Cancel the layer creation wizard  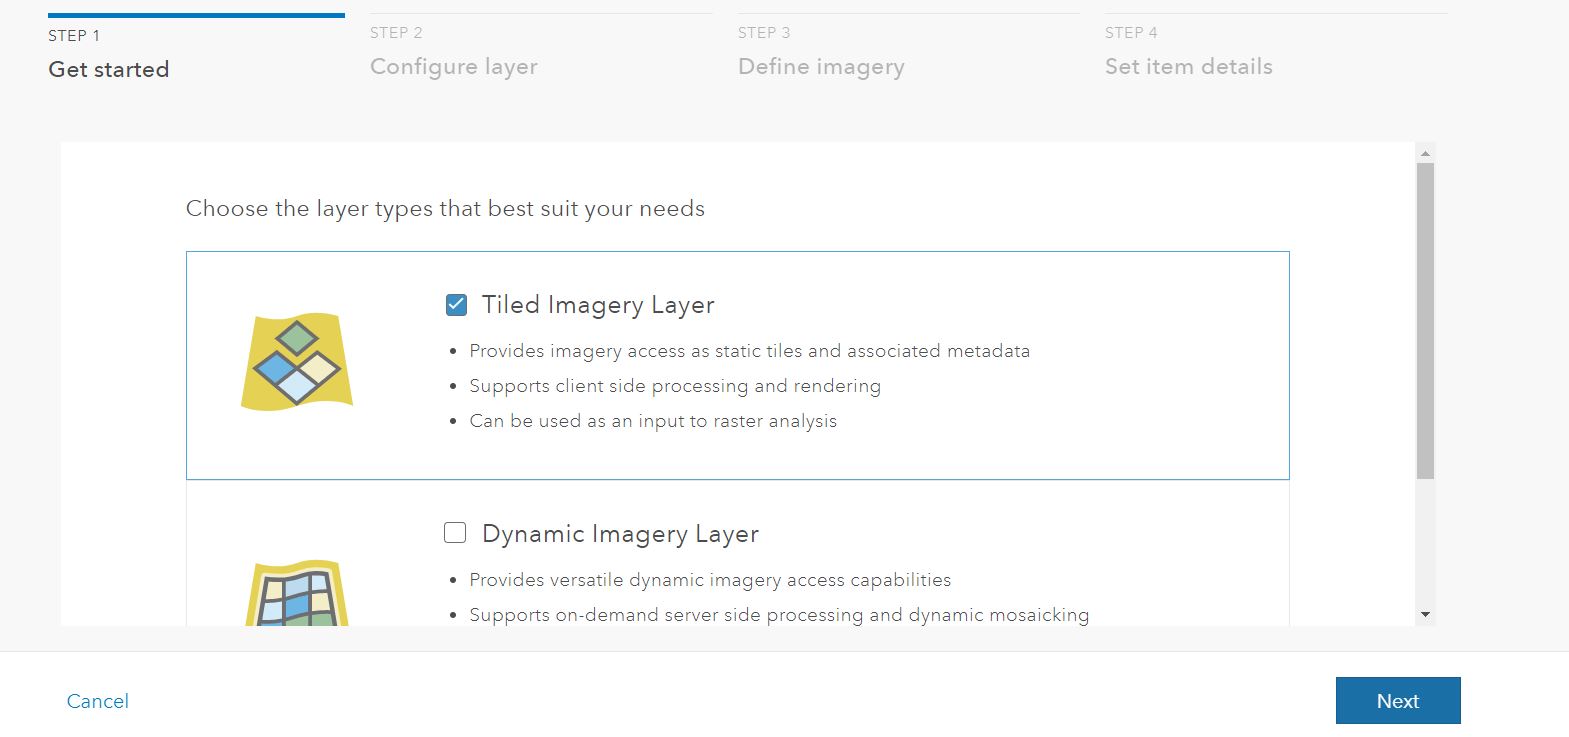[97, 700]
